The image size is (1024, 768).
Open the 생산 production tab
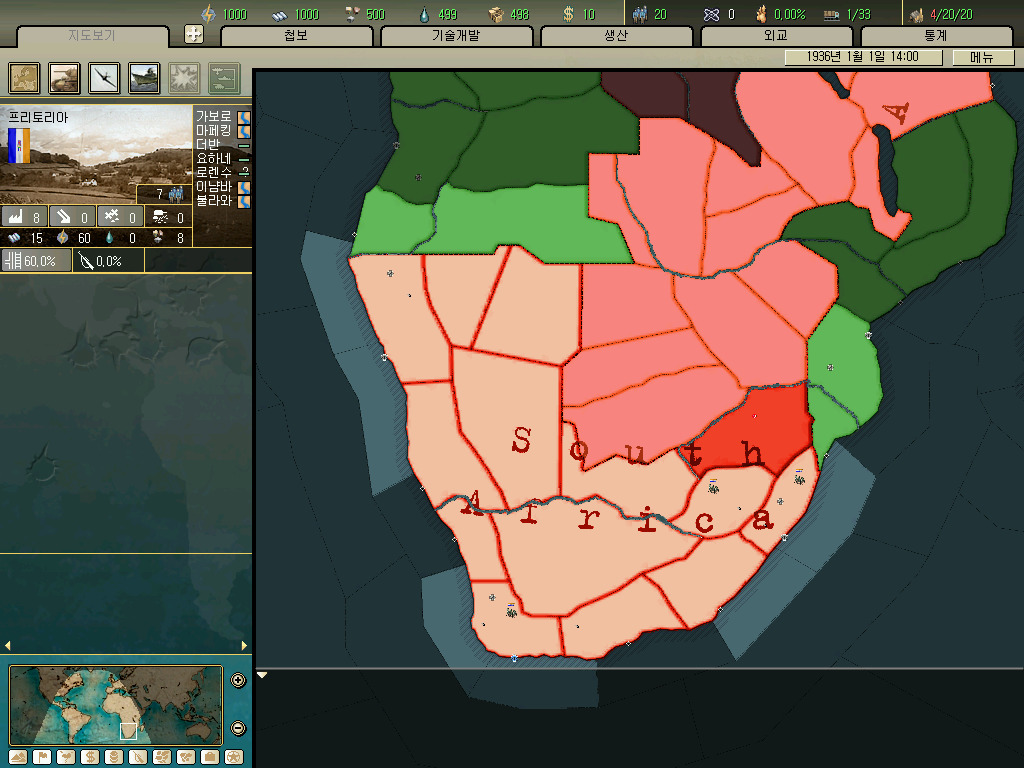tap(616, 36)
